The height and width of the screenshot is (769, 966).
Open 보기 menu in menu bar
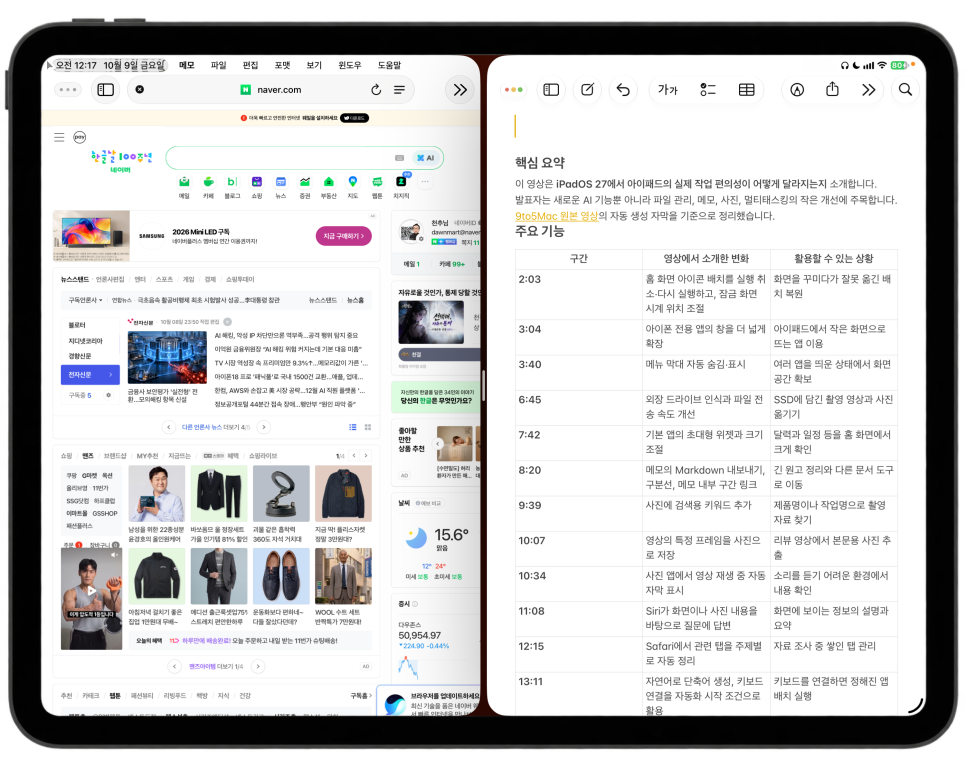coord(314,65)
